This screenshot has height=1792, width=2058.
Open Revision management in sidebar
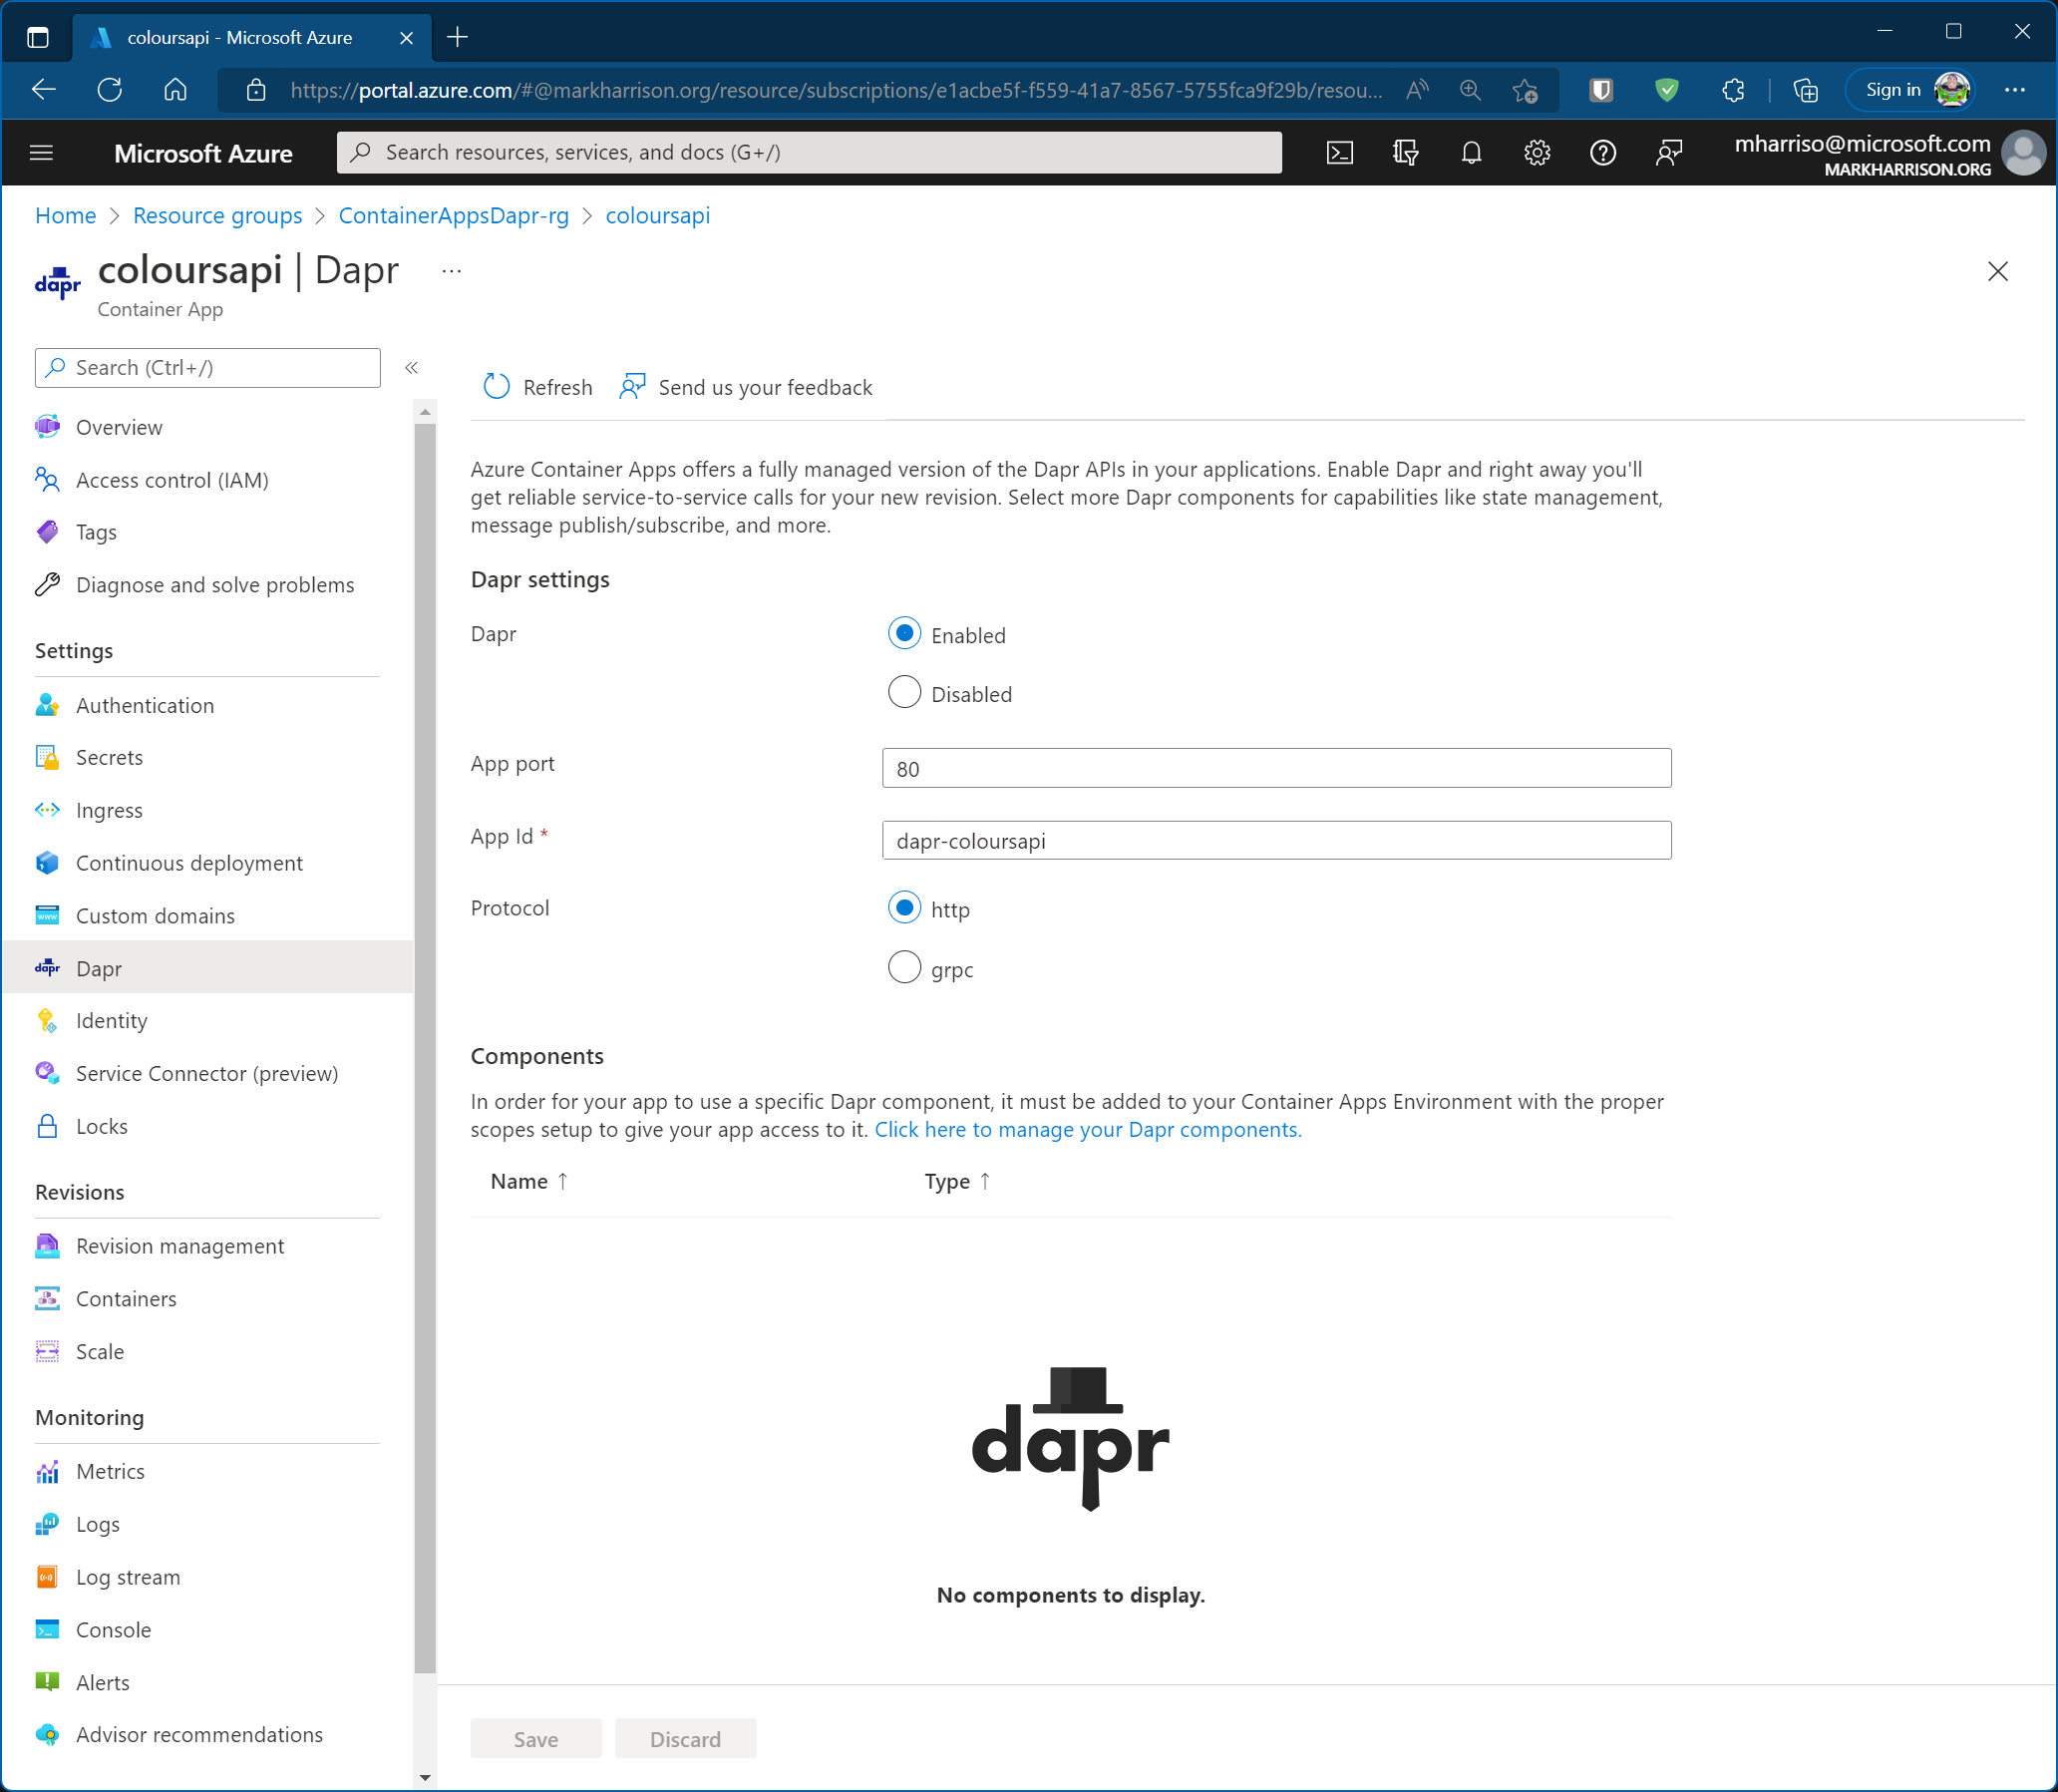tap(180, 1246)
